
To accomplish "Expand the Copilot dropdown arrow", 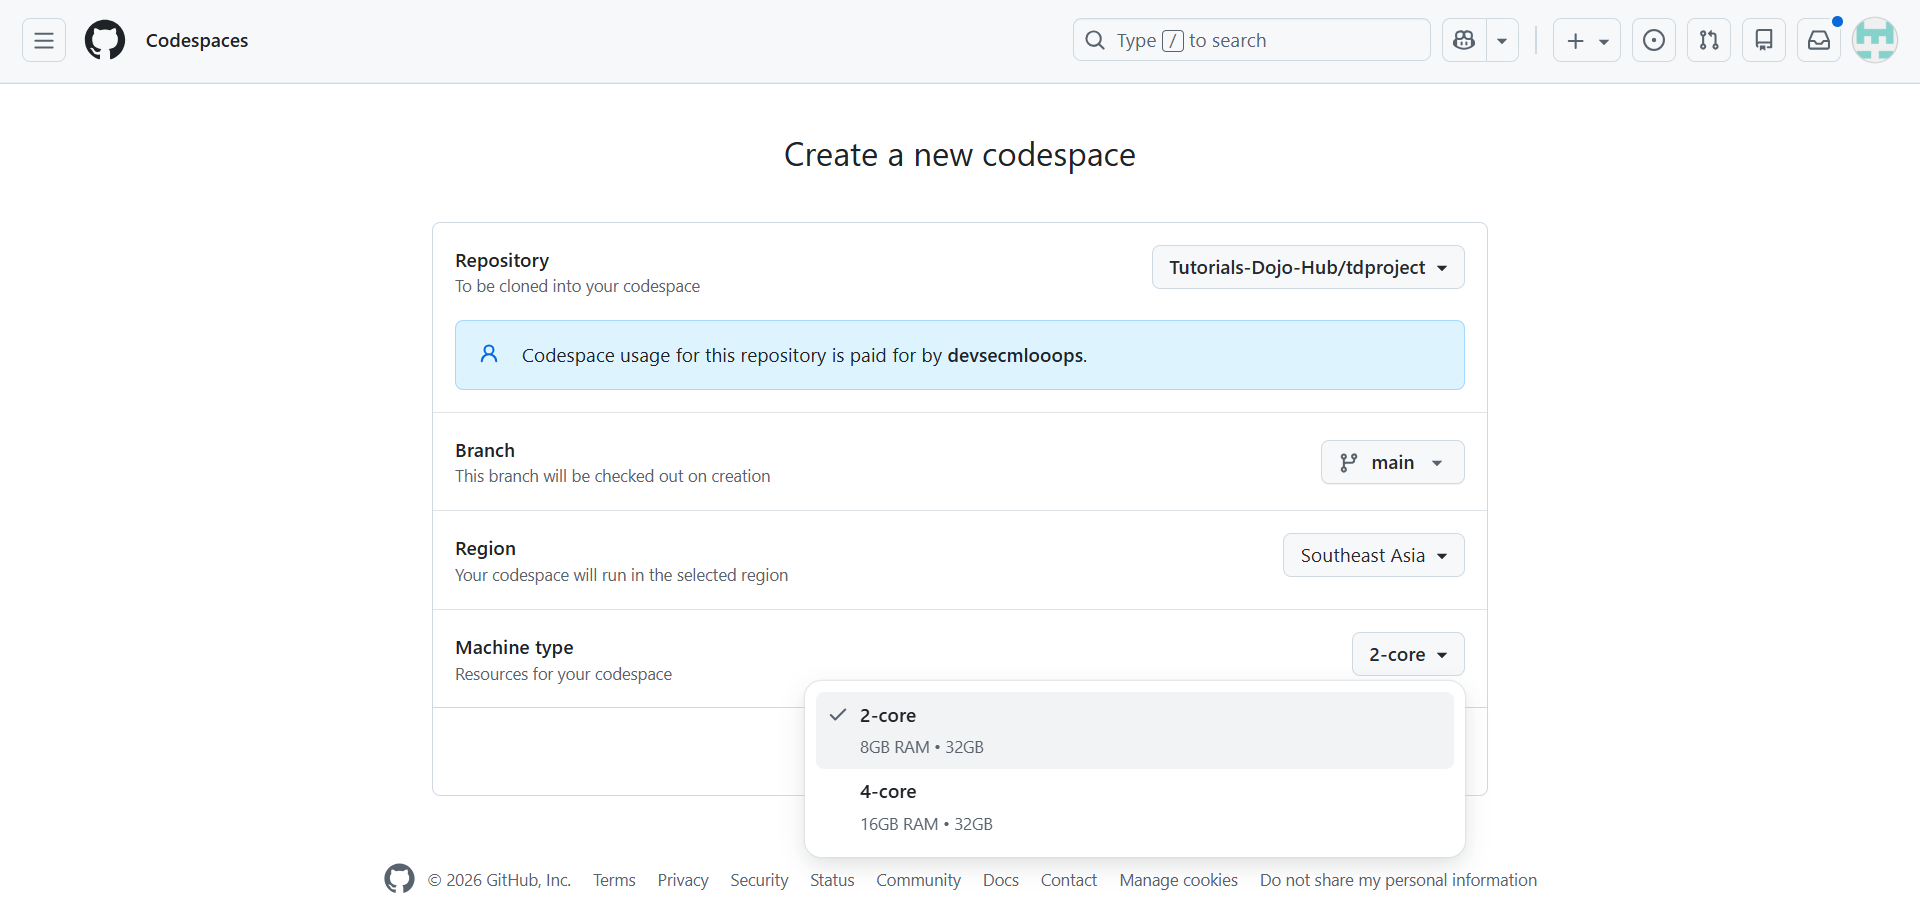I will (x=1503, y=40).
